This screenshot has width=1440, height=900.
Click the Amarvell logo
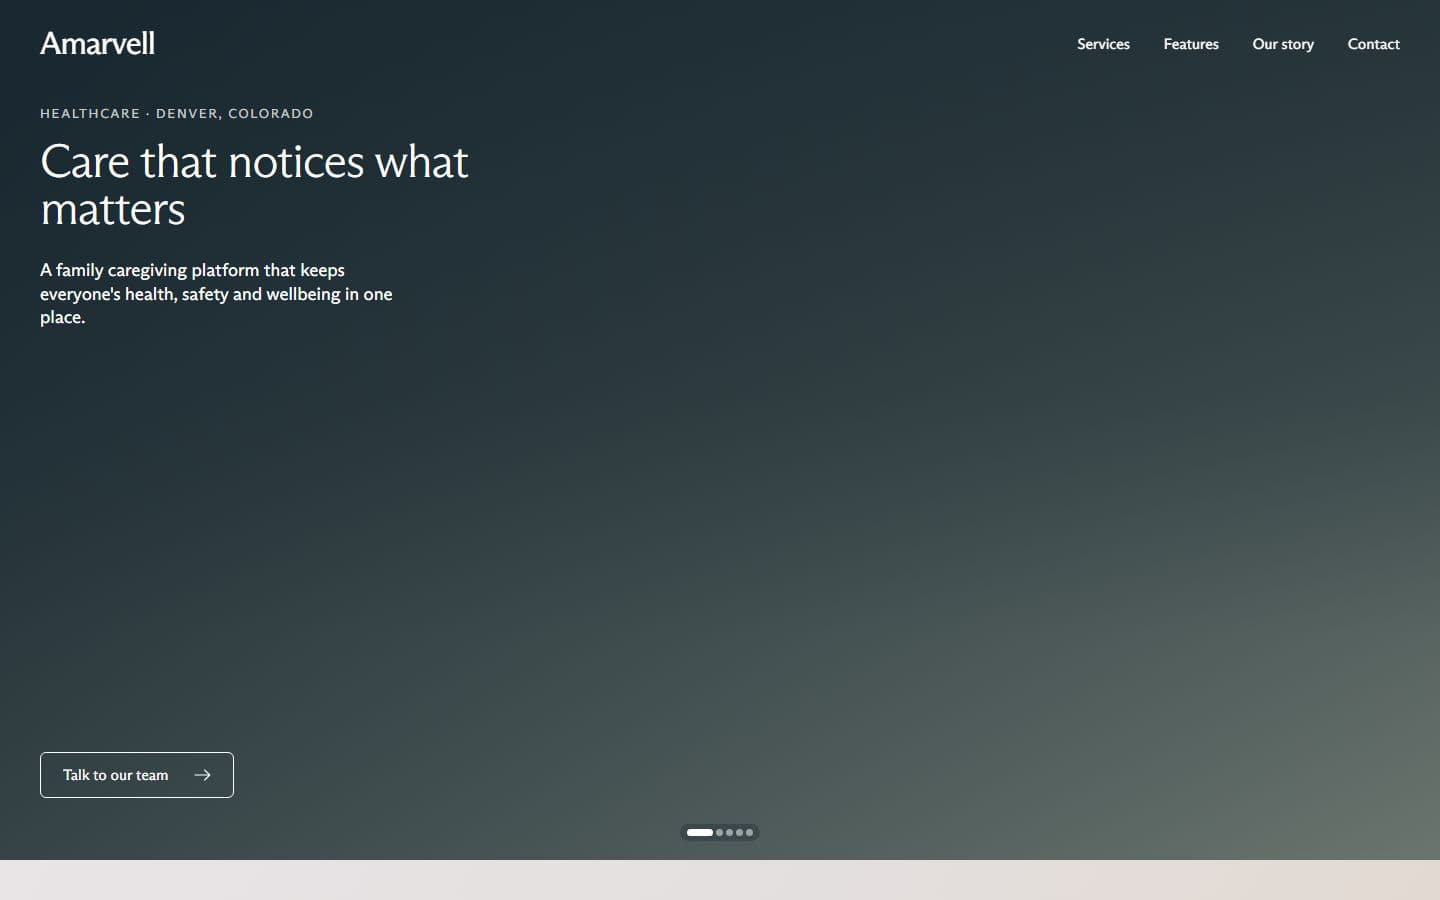click(x=97, y=43)
